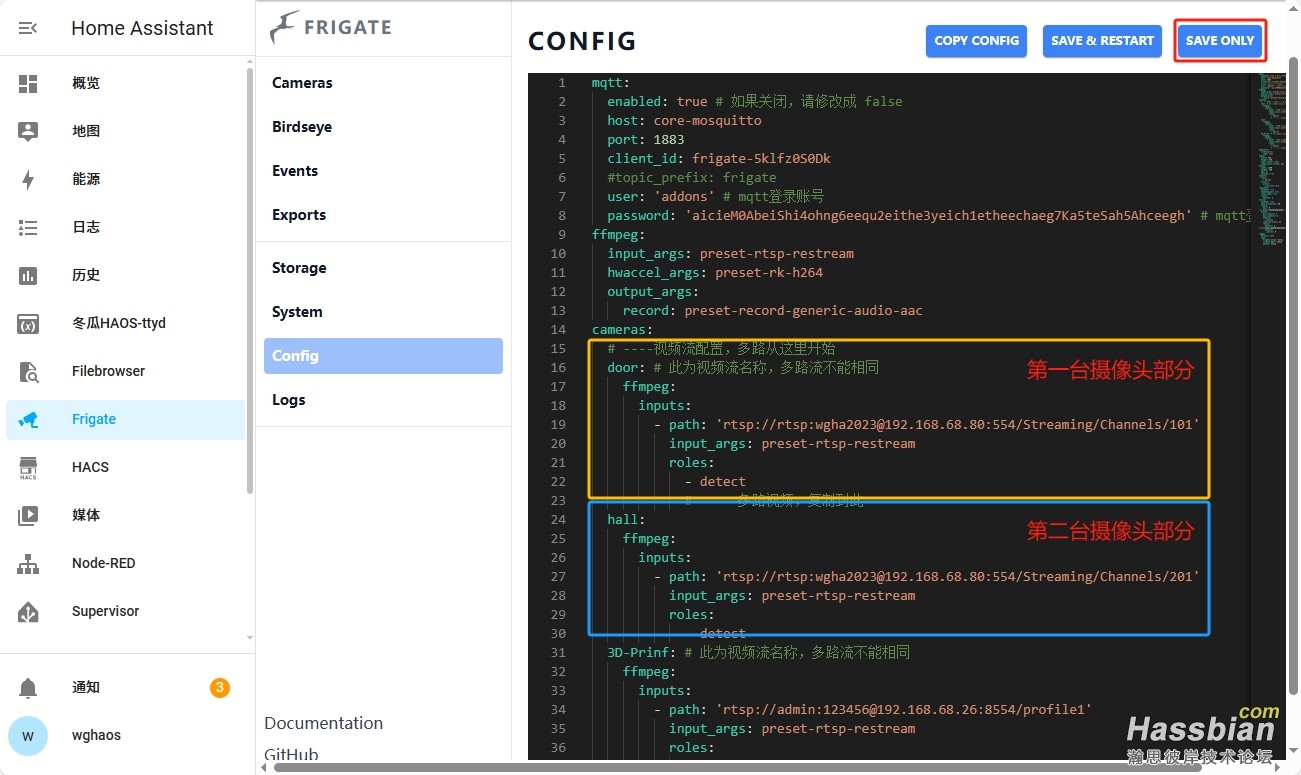
Task: Click the COPY CONFIG button
Action: (976, 41)
